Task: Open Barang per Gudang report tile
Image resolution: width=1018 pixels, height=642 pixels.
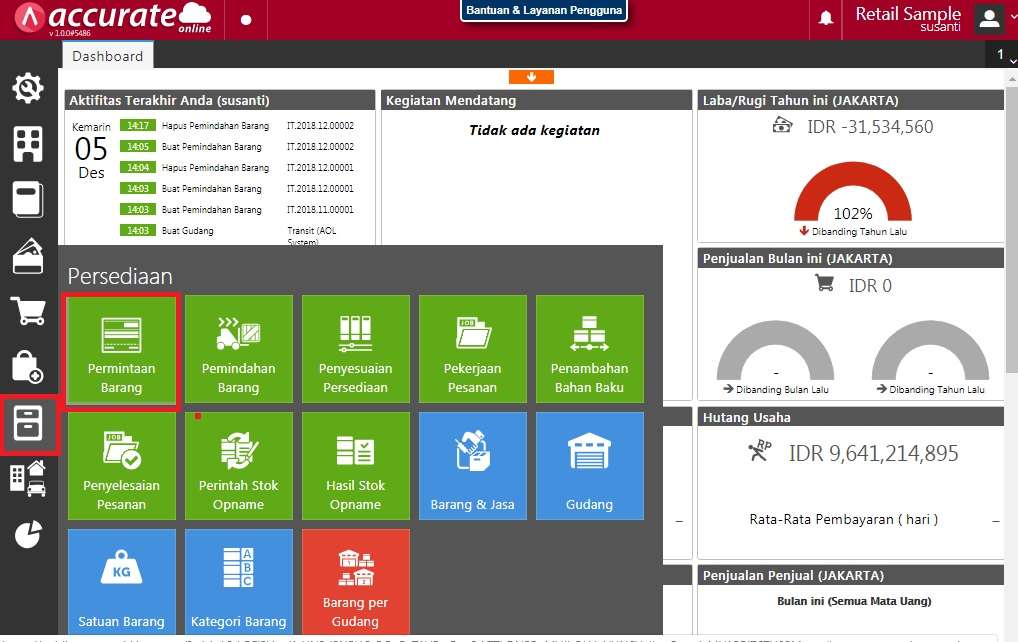Action: point(356,582)
